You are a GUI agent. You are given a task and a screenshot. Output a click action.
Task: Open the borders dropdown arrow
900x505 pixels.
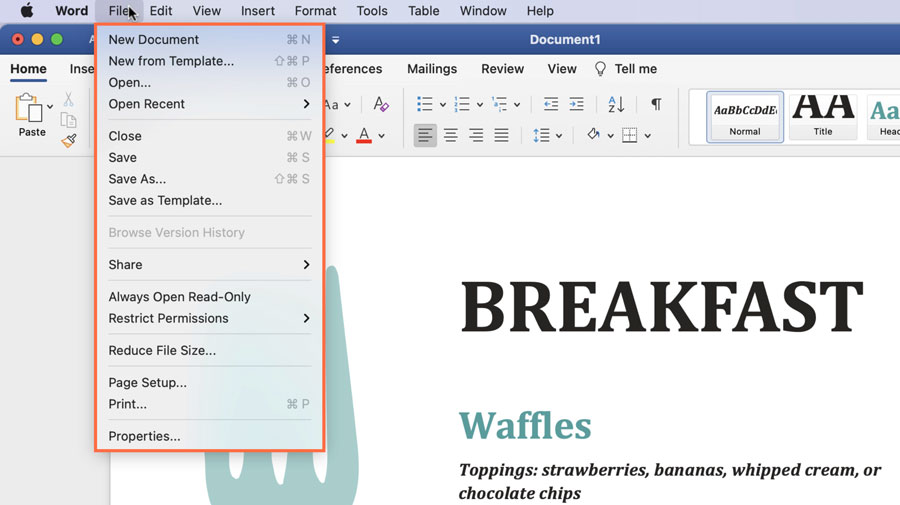(x=647, y=136)
